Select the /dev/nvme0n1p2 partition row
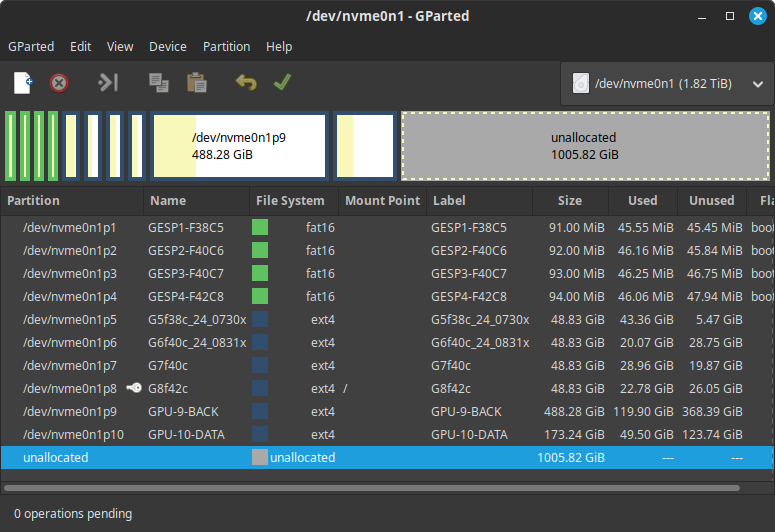 [x=387, y=250]
